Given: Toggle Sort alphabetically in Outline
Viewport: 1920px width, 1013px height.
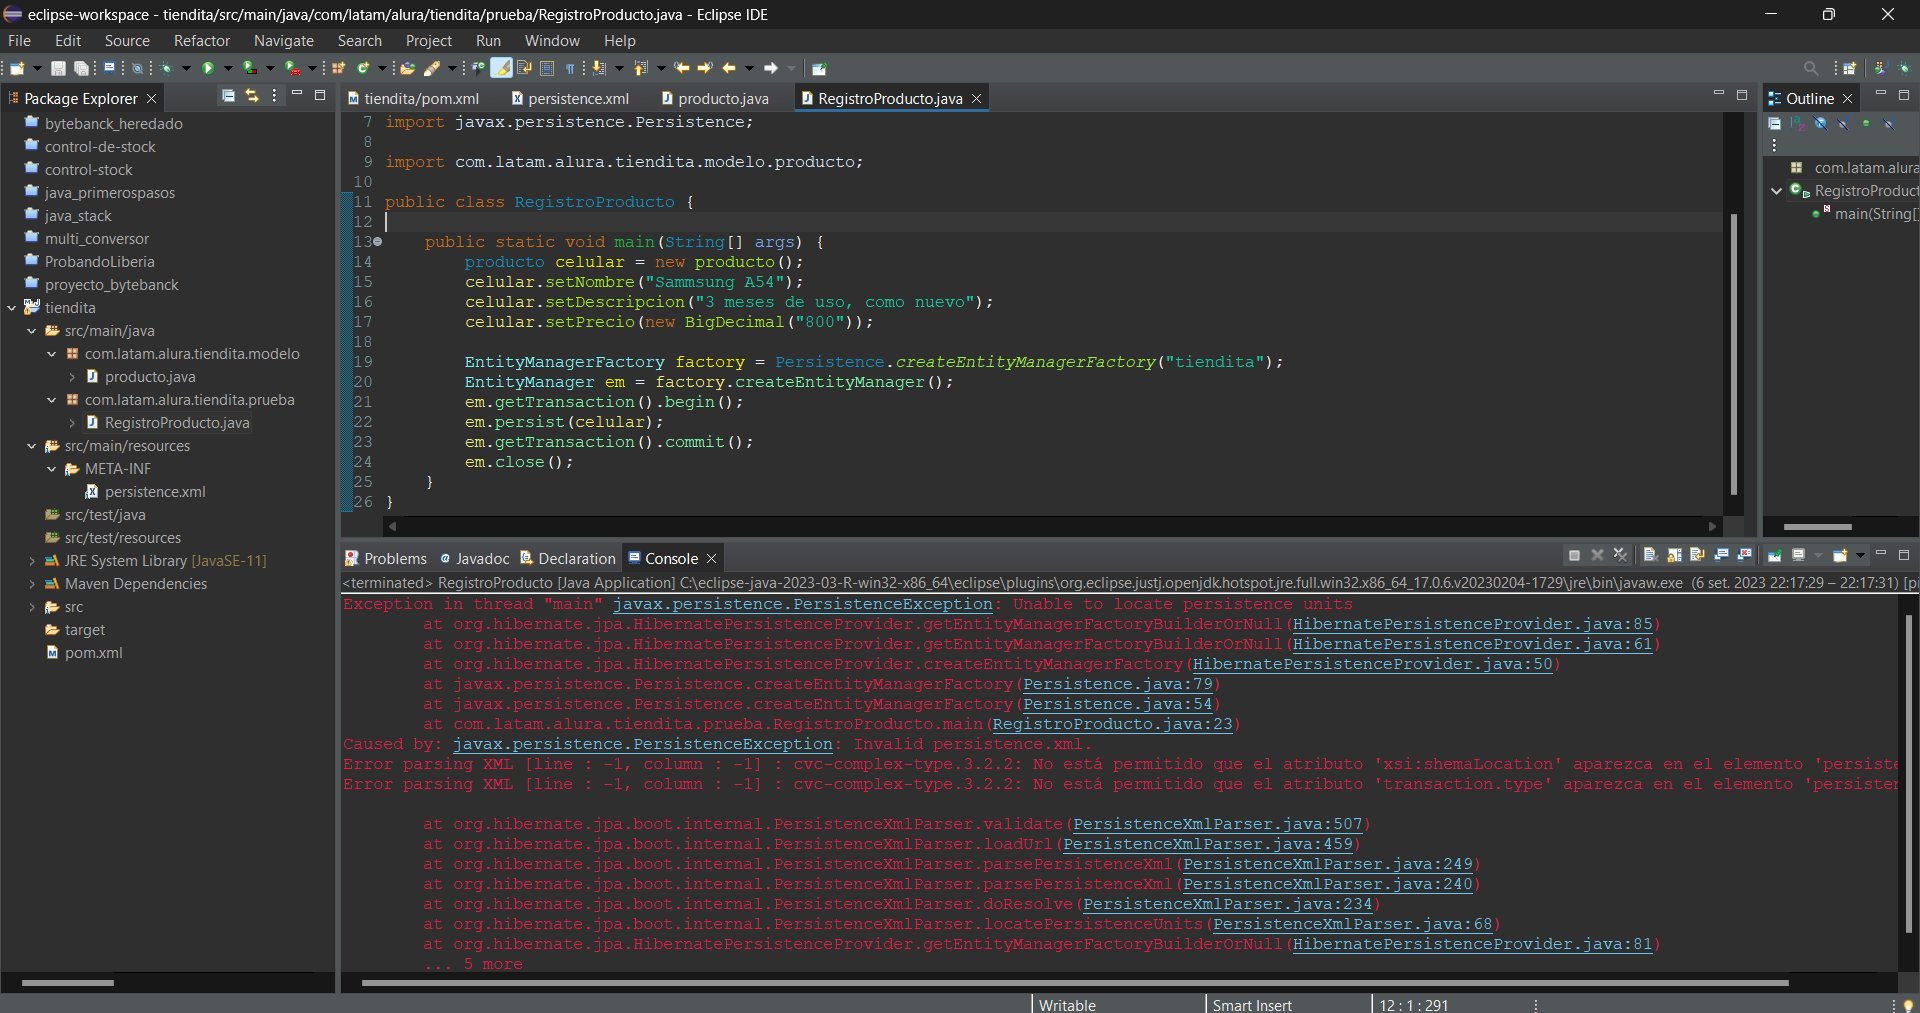Looking at the screenshot, I should 1798,124.
